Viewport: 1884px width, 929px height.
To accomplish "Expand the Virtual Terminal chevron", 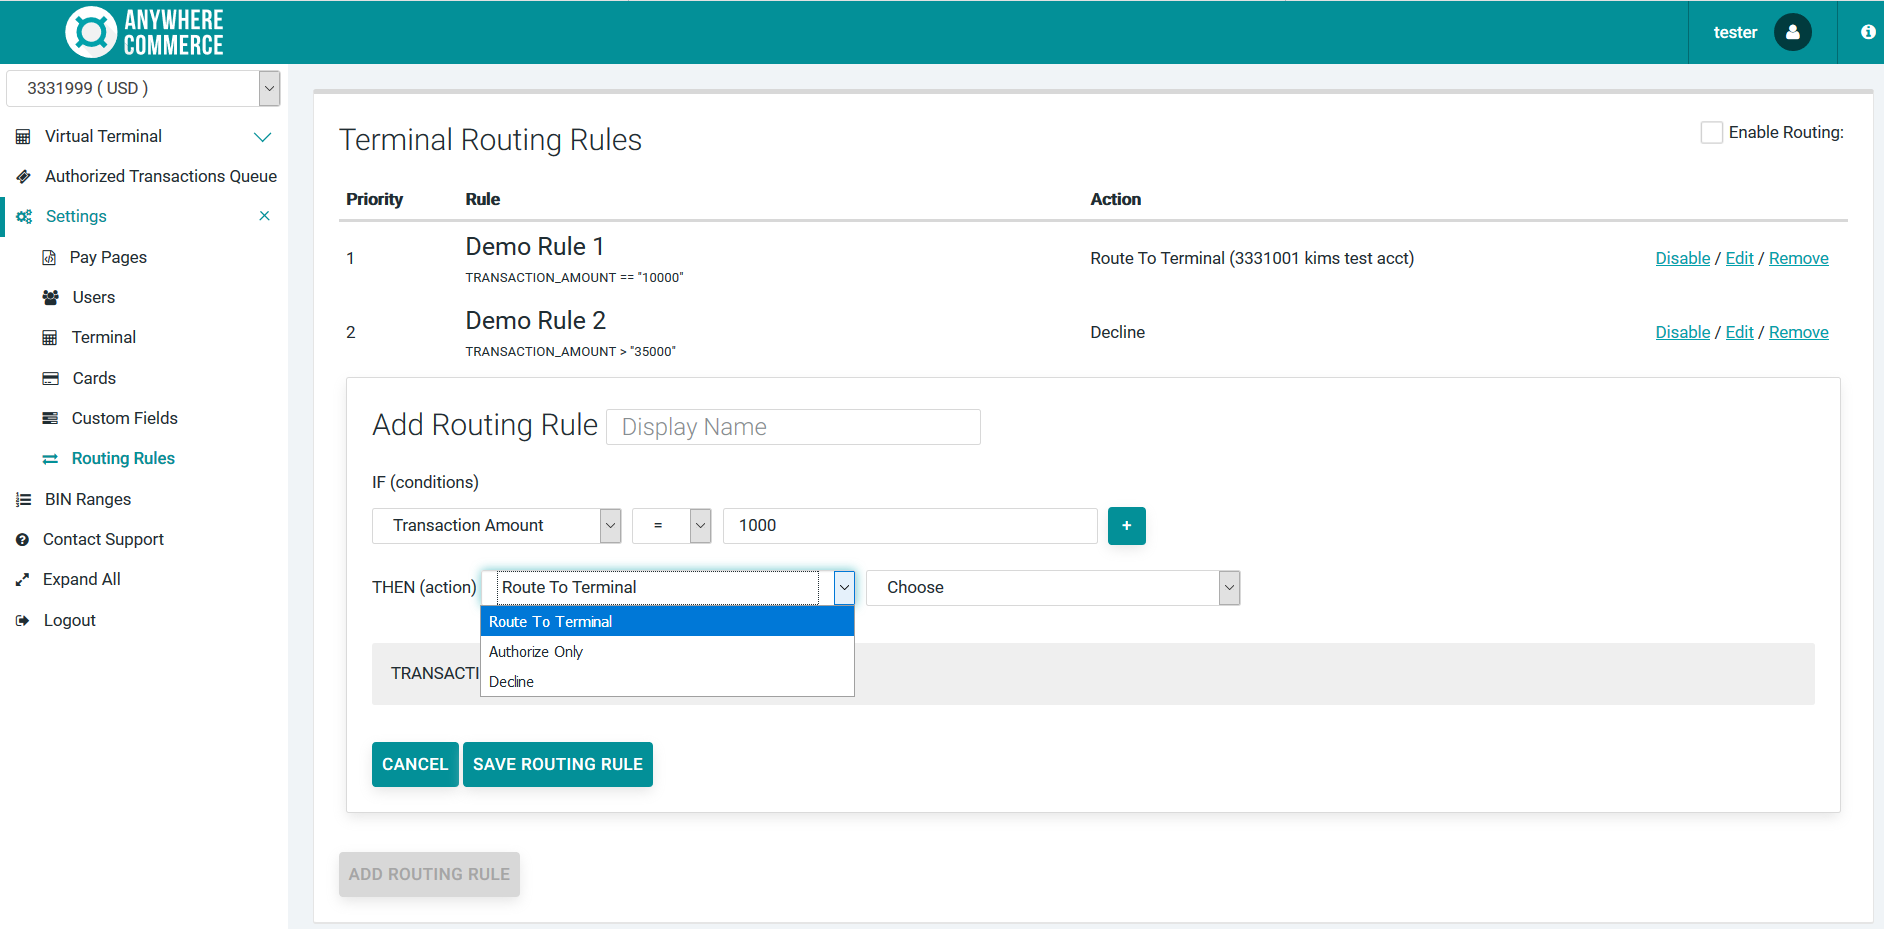I will pos(262,137).
